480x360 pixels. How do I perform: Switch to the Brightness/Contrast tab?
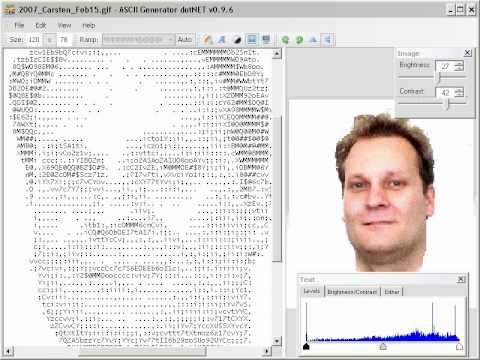352,292
